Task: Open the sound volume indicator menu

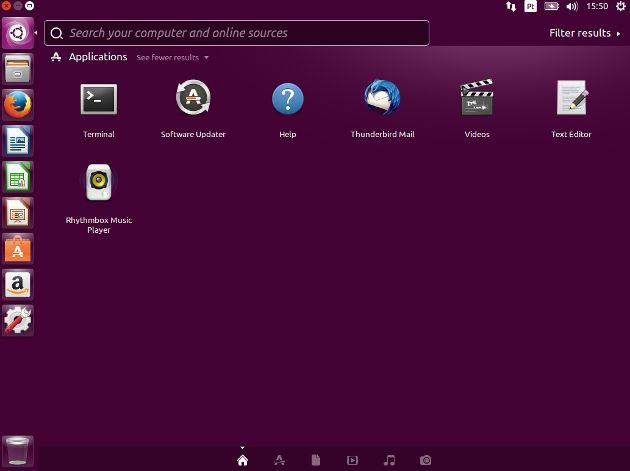Action: tap(572, 7)
